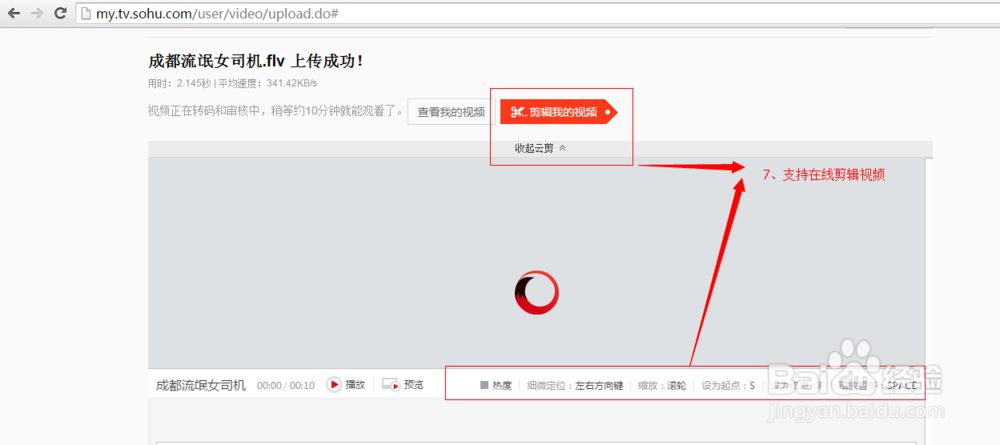
Task: Select upload stats 用时：2.145秒
Action: click(179, 83)
